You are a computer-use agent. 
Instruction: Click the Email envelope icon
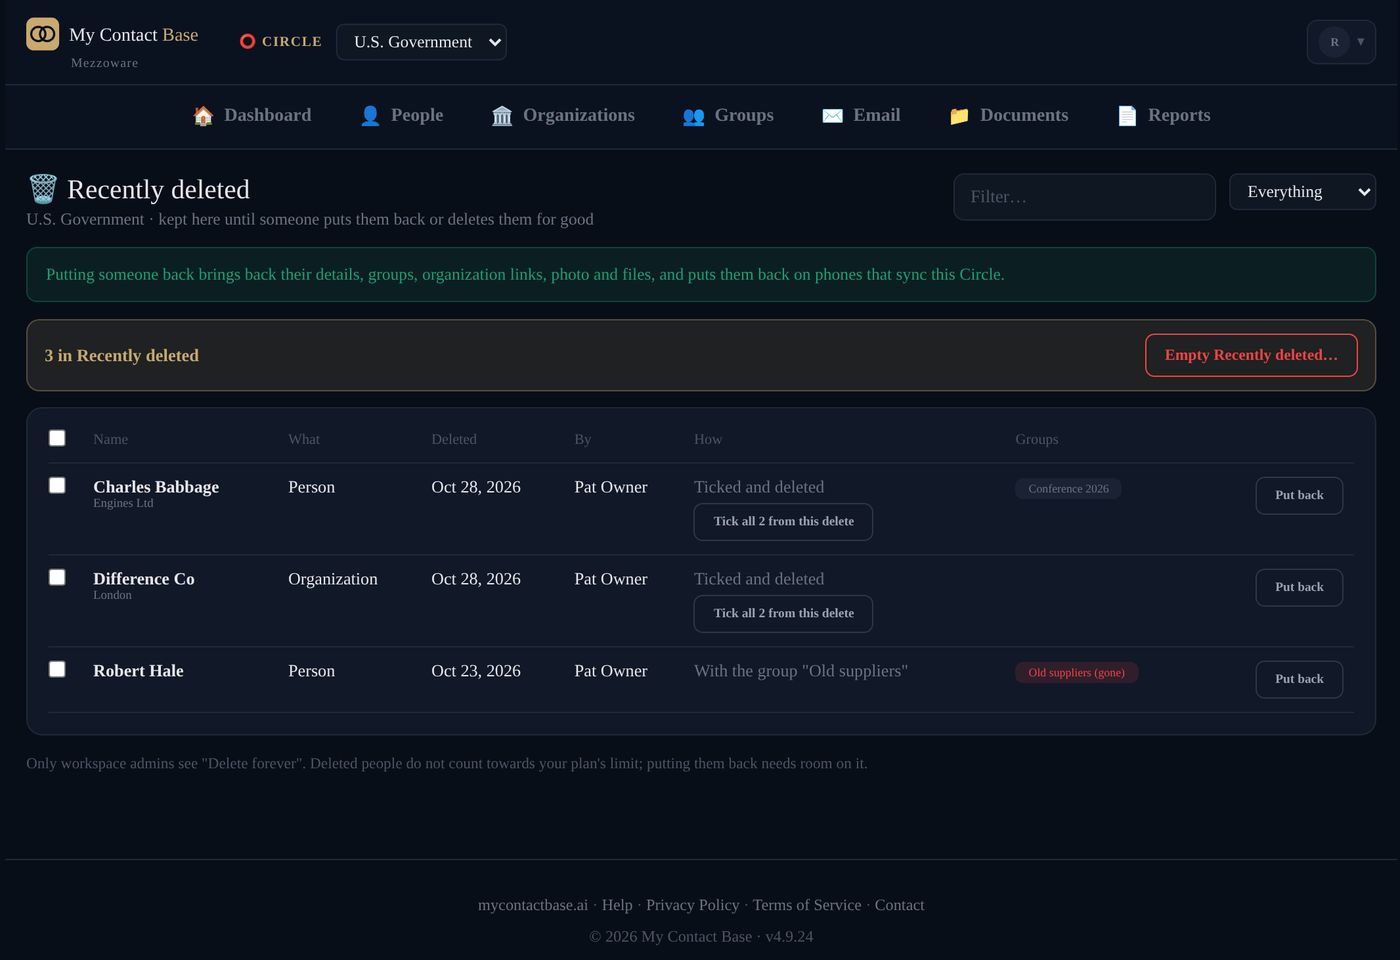pos(832,116)
